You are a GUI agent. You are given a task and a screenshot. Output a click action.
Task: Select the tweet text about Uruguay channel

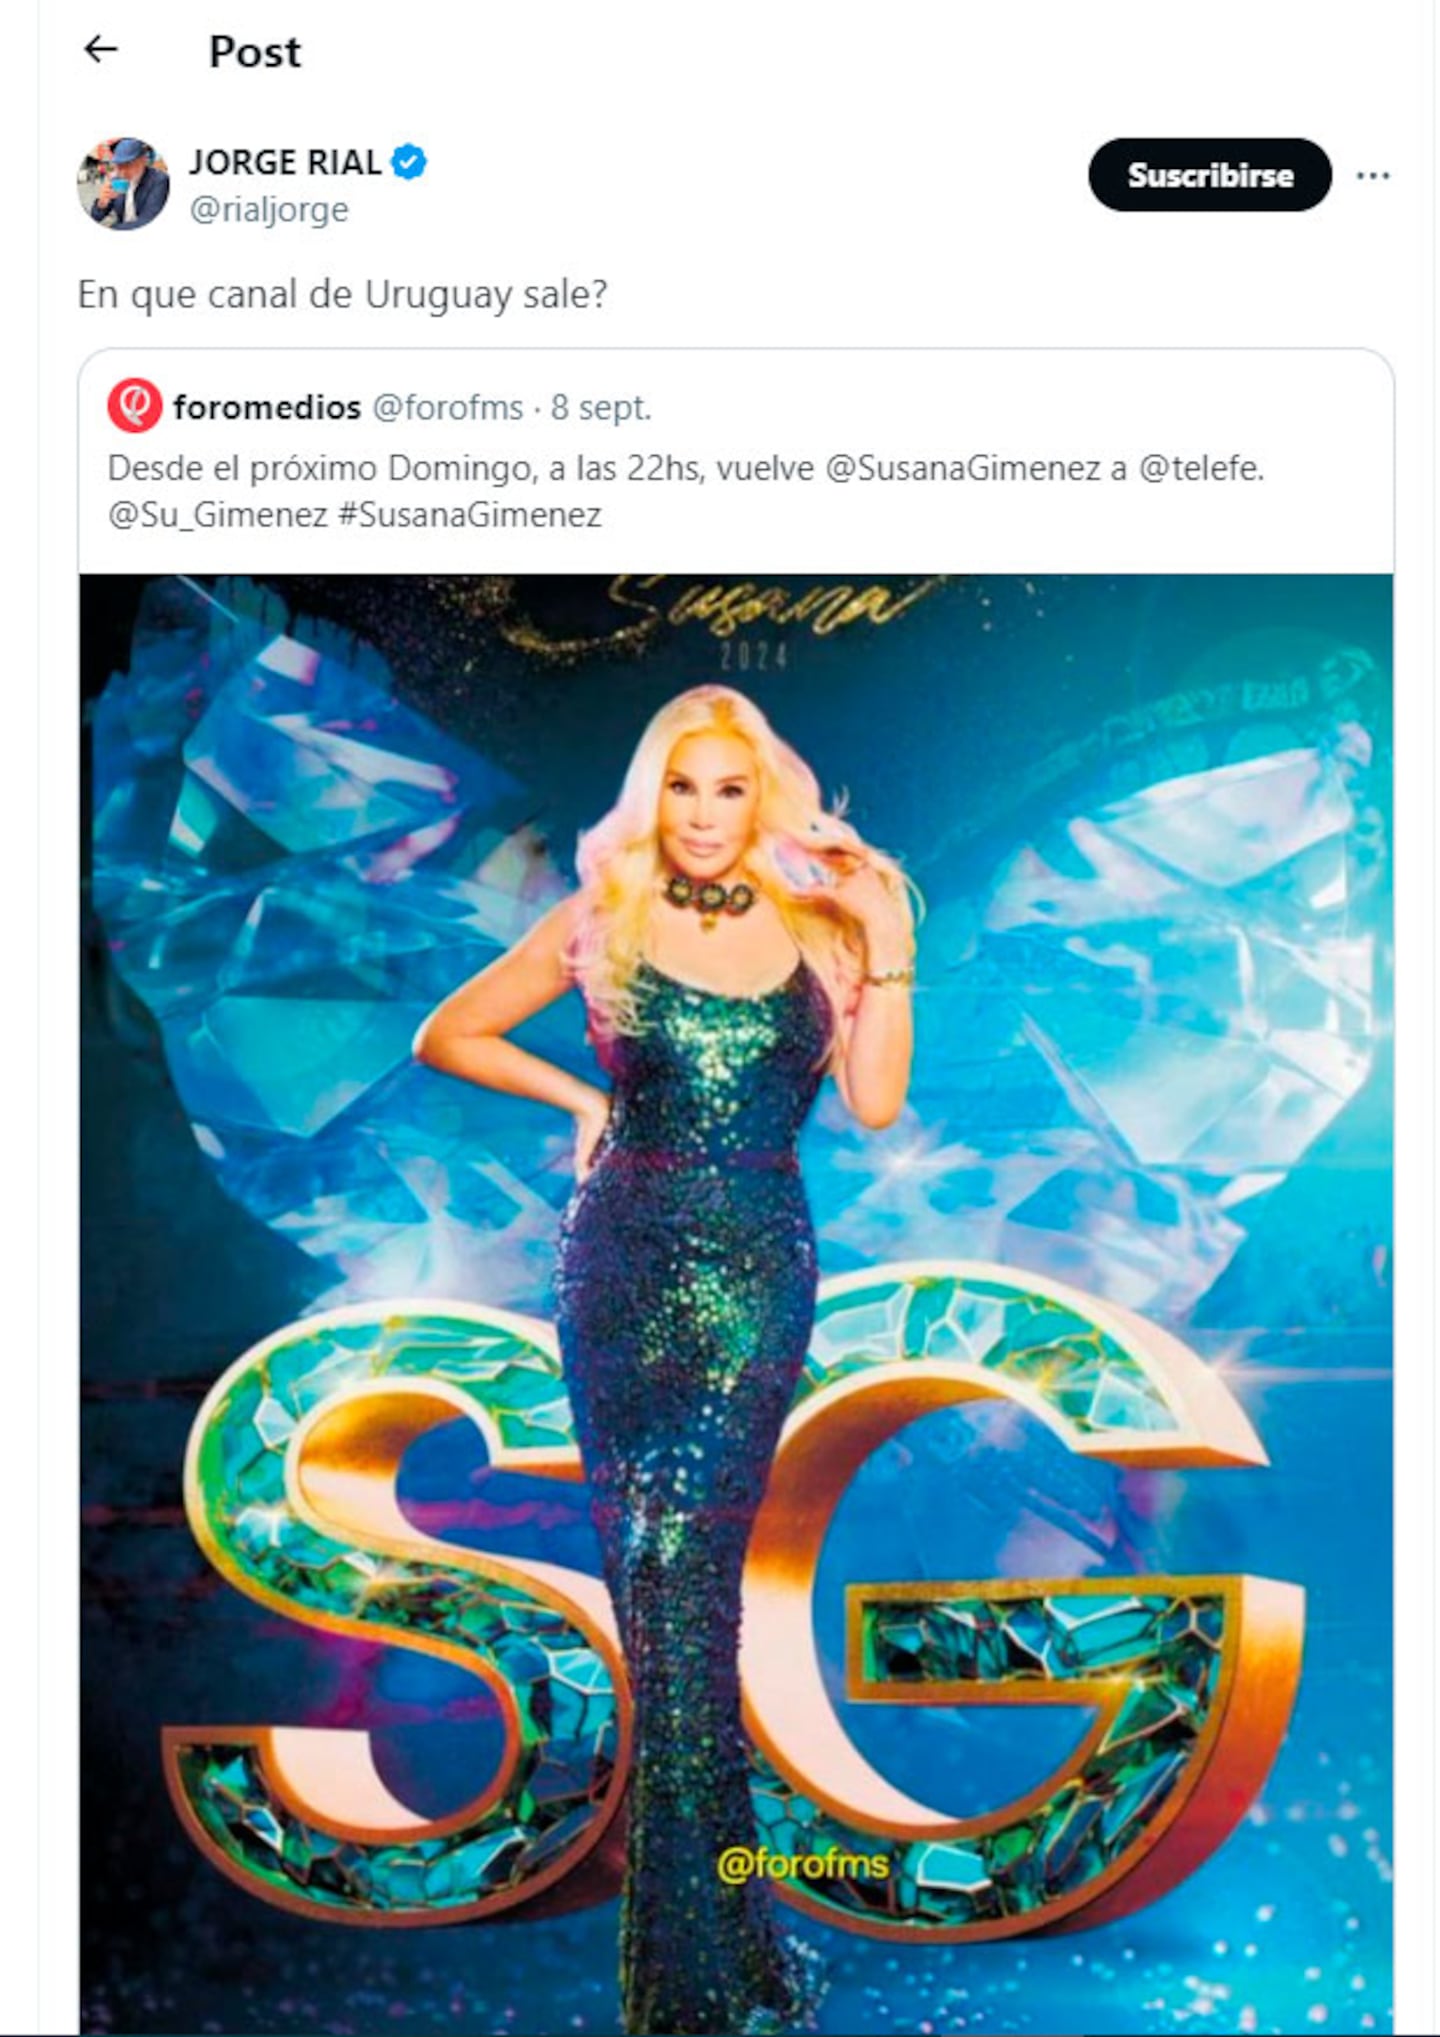pos(343,295)
